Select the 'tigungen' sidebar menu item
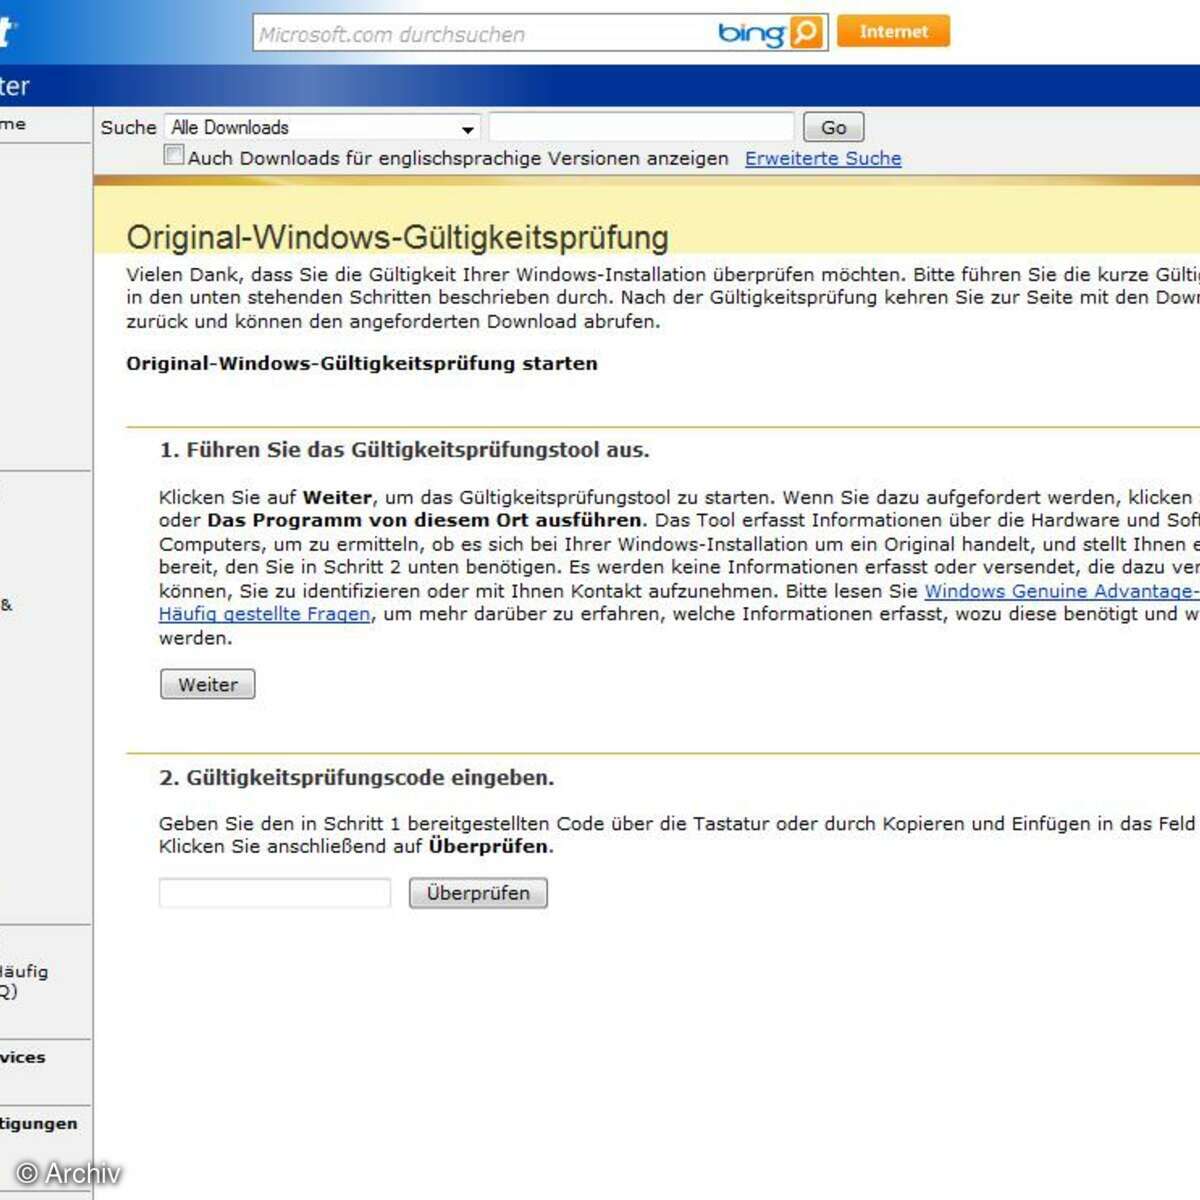The width and height of the screenshot is (1200, 1200). click(38, 1123)
